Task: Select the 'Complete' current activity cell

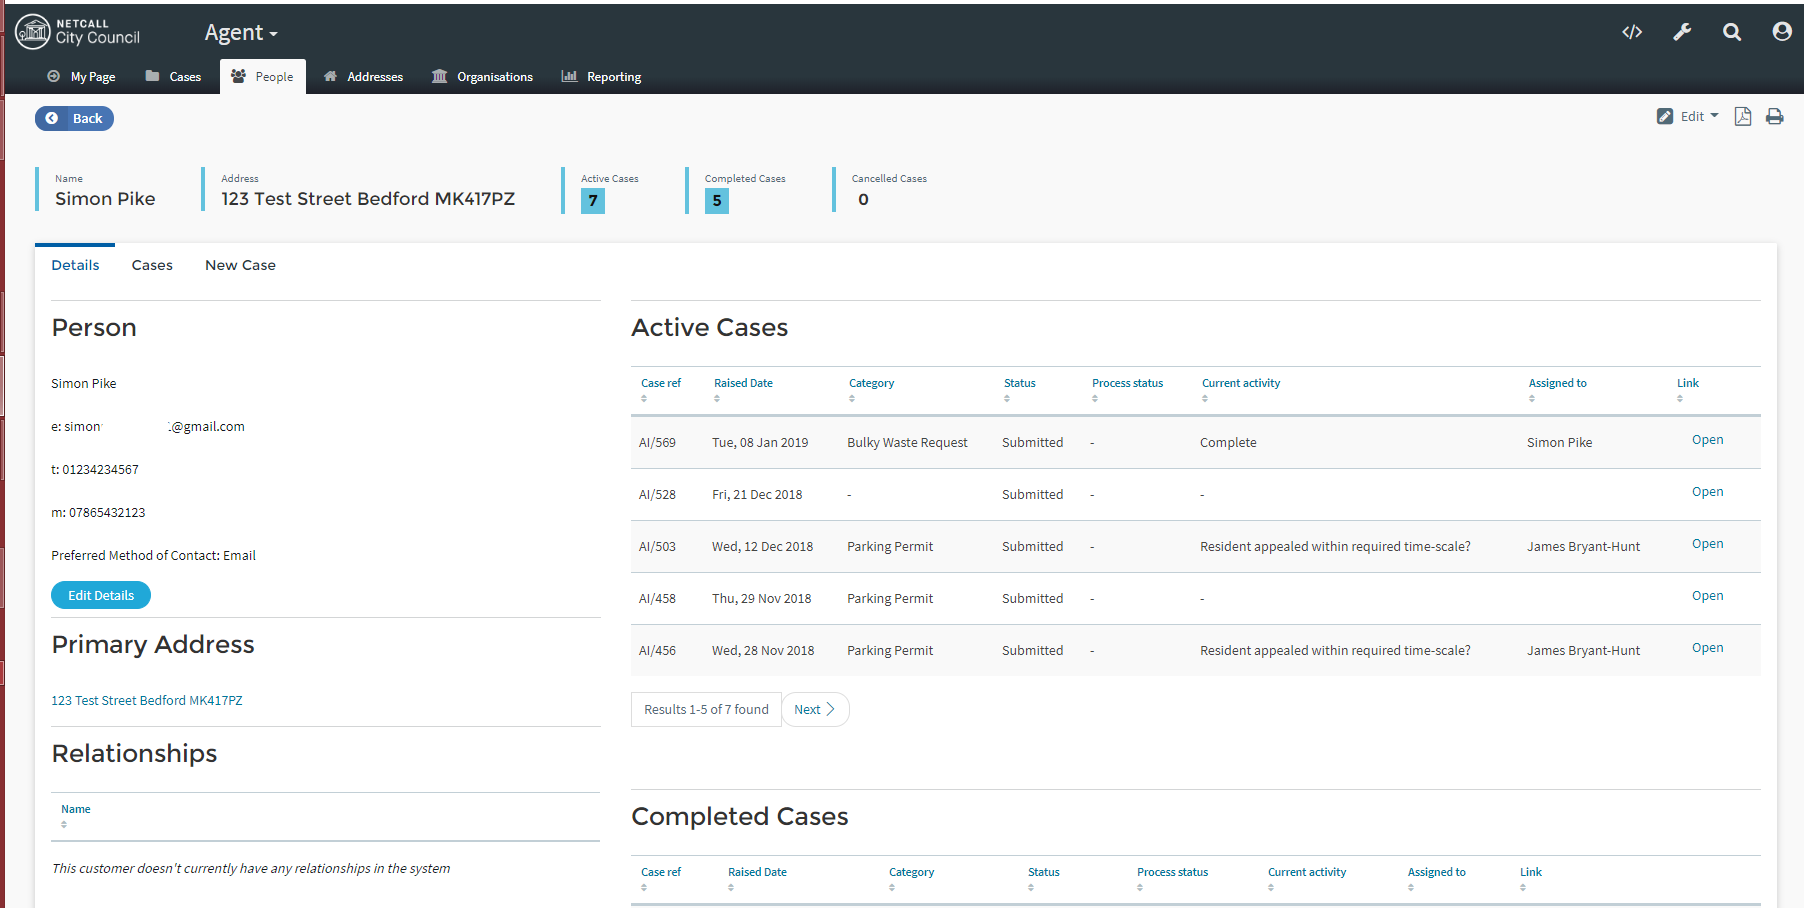Action: [1228, 443]
